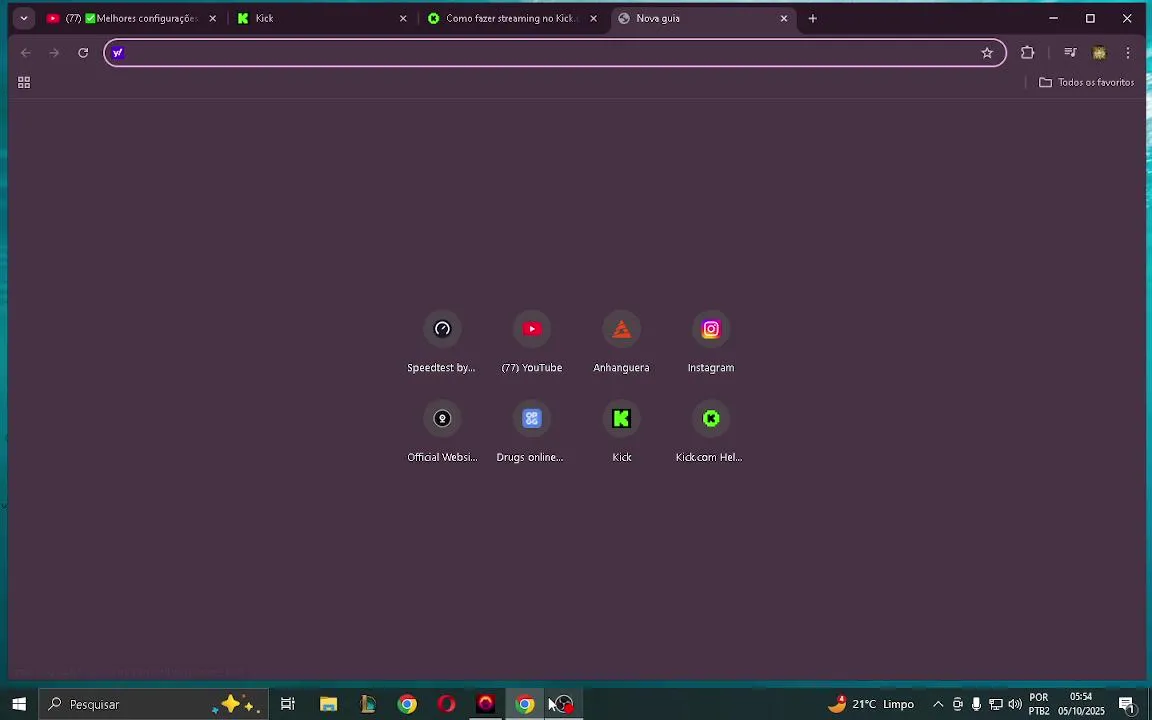
Task: Bookmark this tab with the star icon
Action: coord(987,53)
